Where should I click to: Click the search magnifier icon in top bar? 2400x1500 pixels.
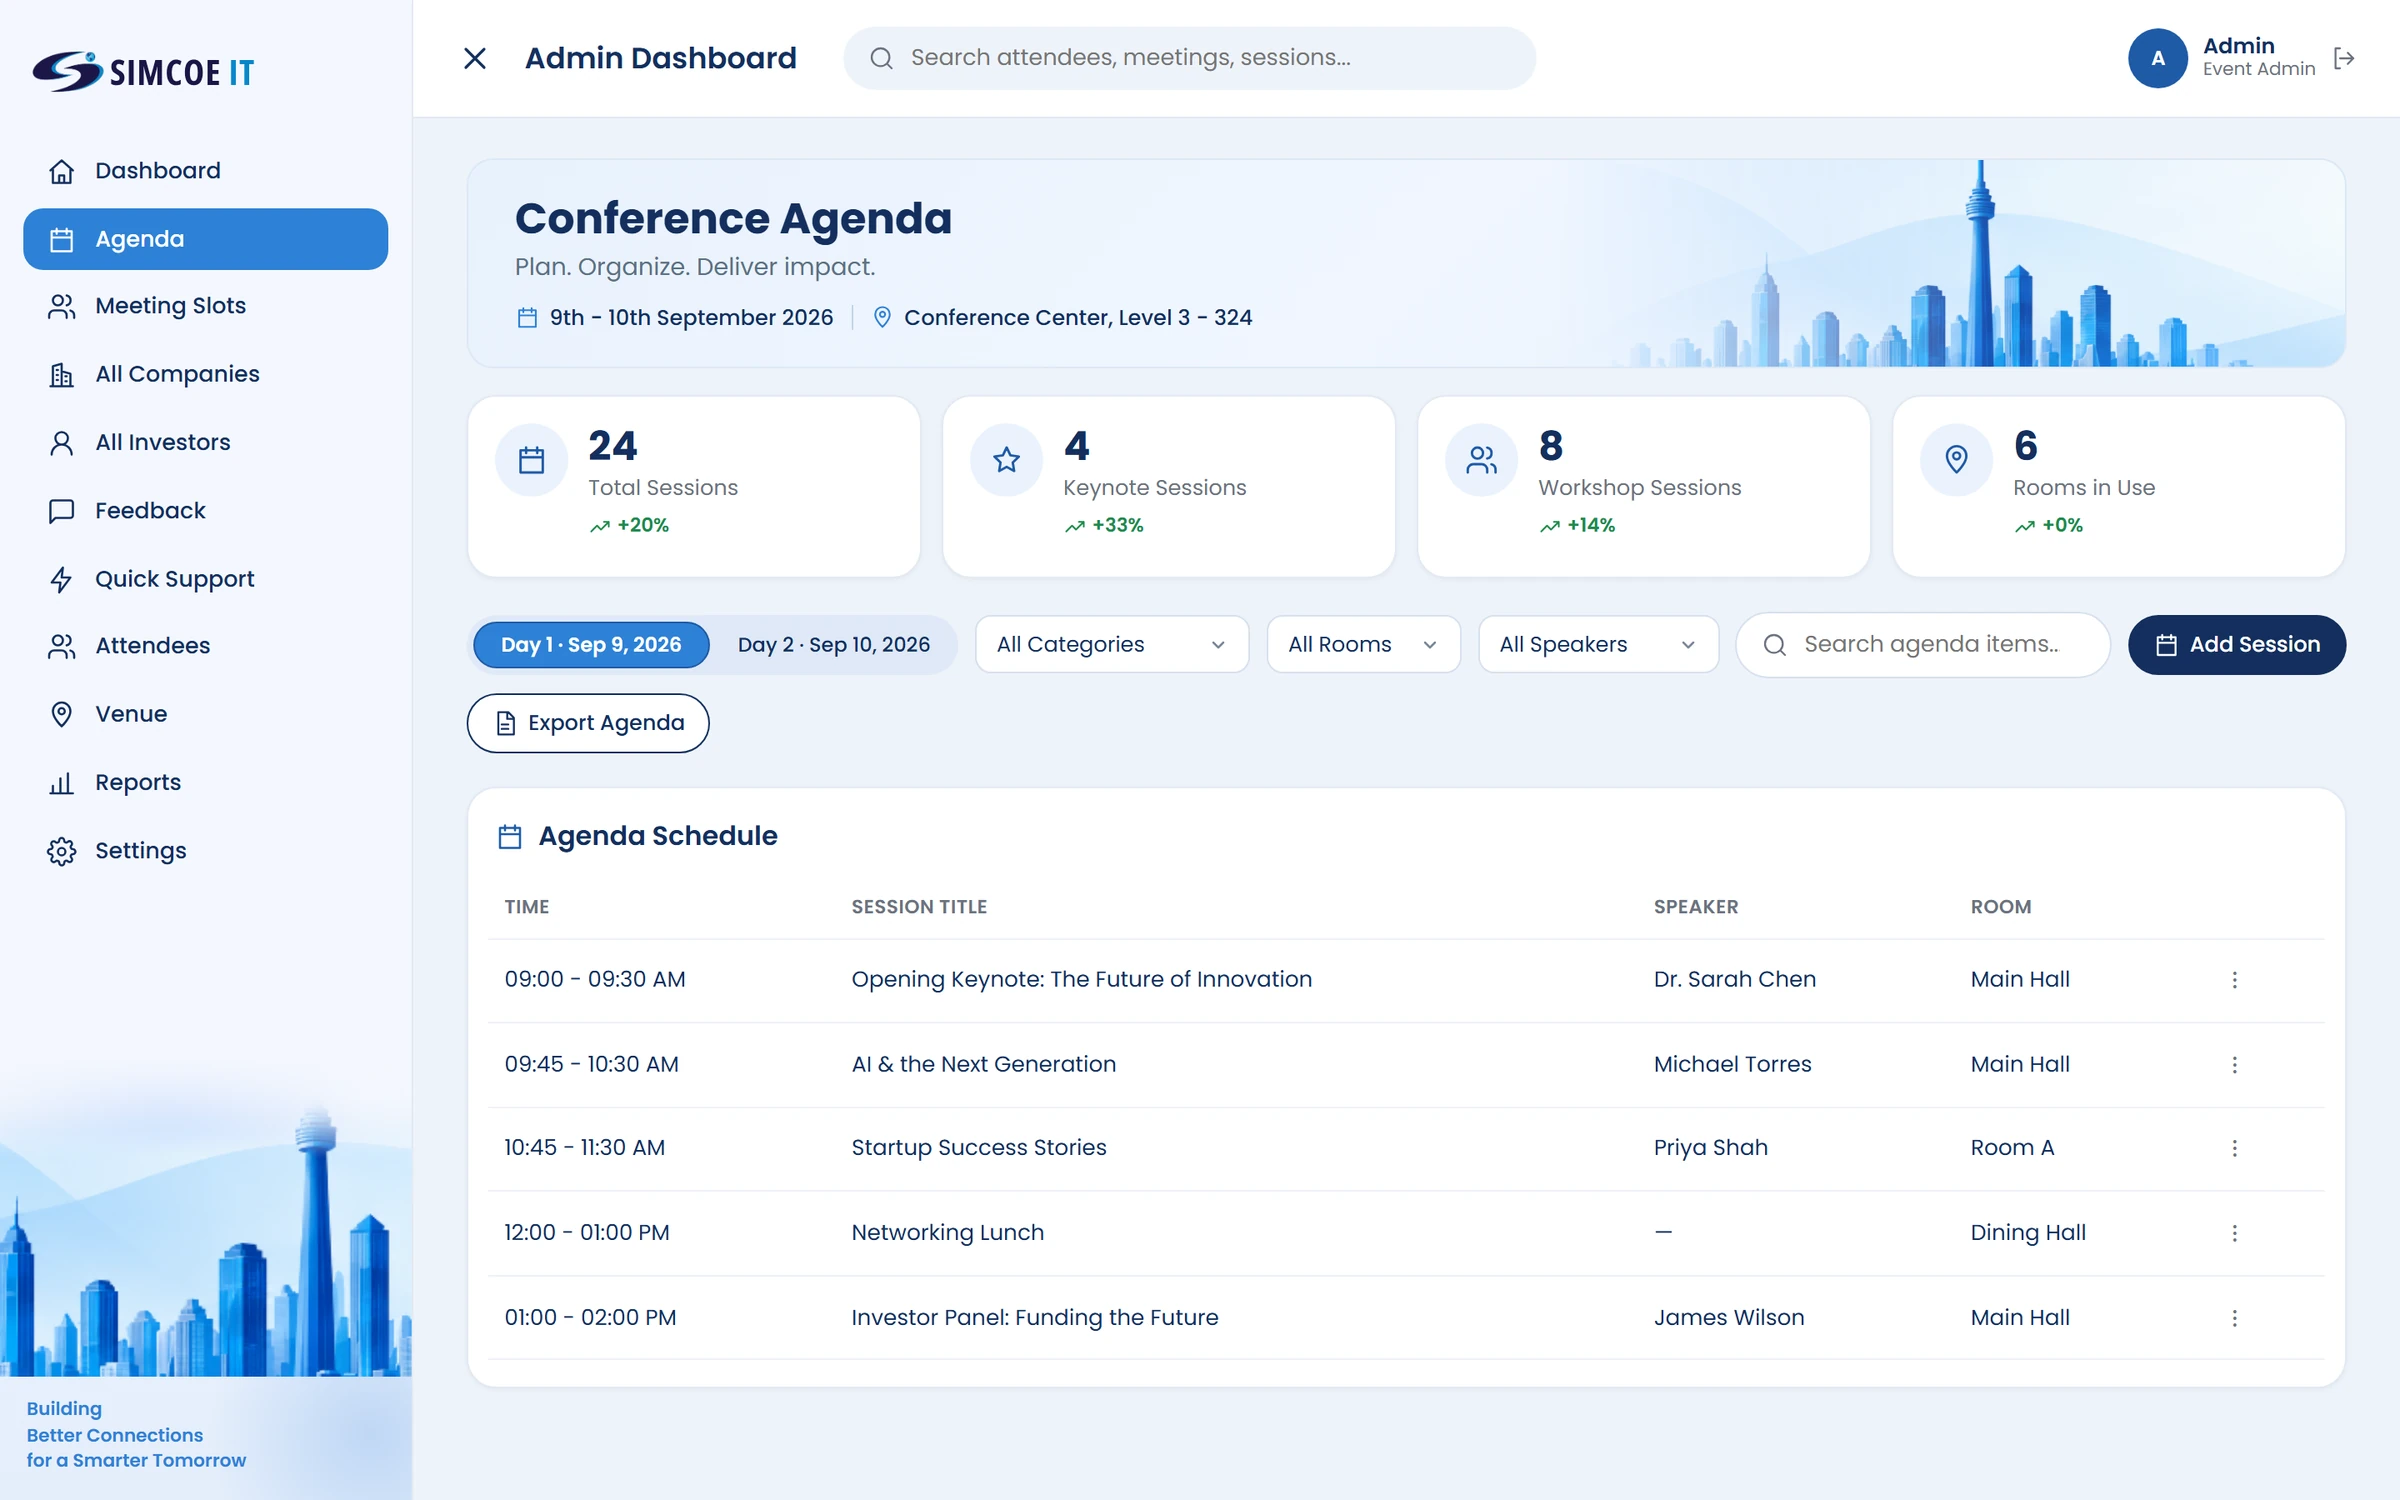(x=881, y=58)
